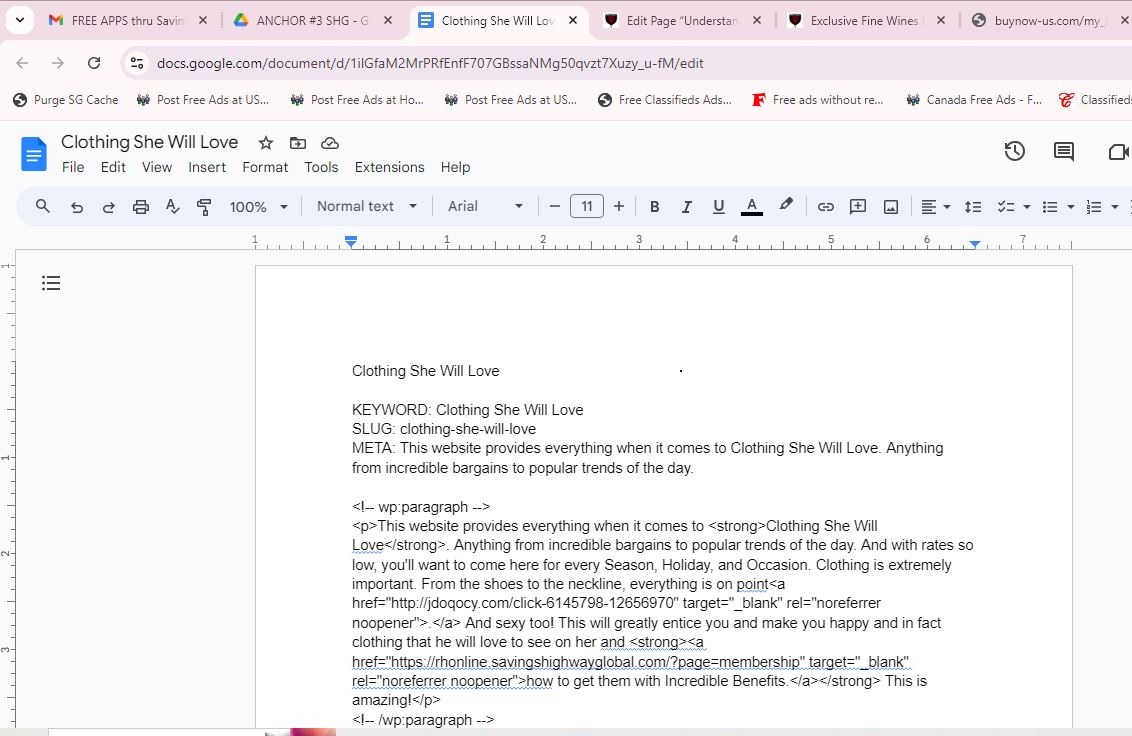Open text alignment options
This screenshot has height=736, width=1132.
pos(936,207)
